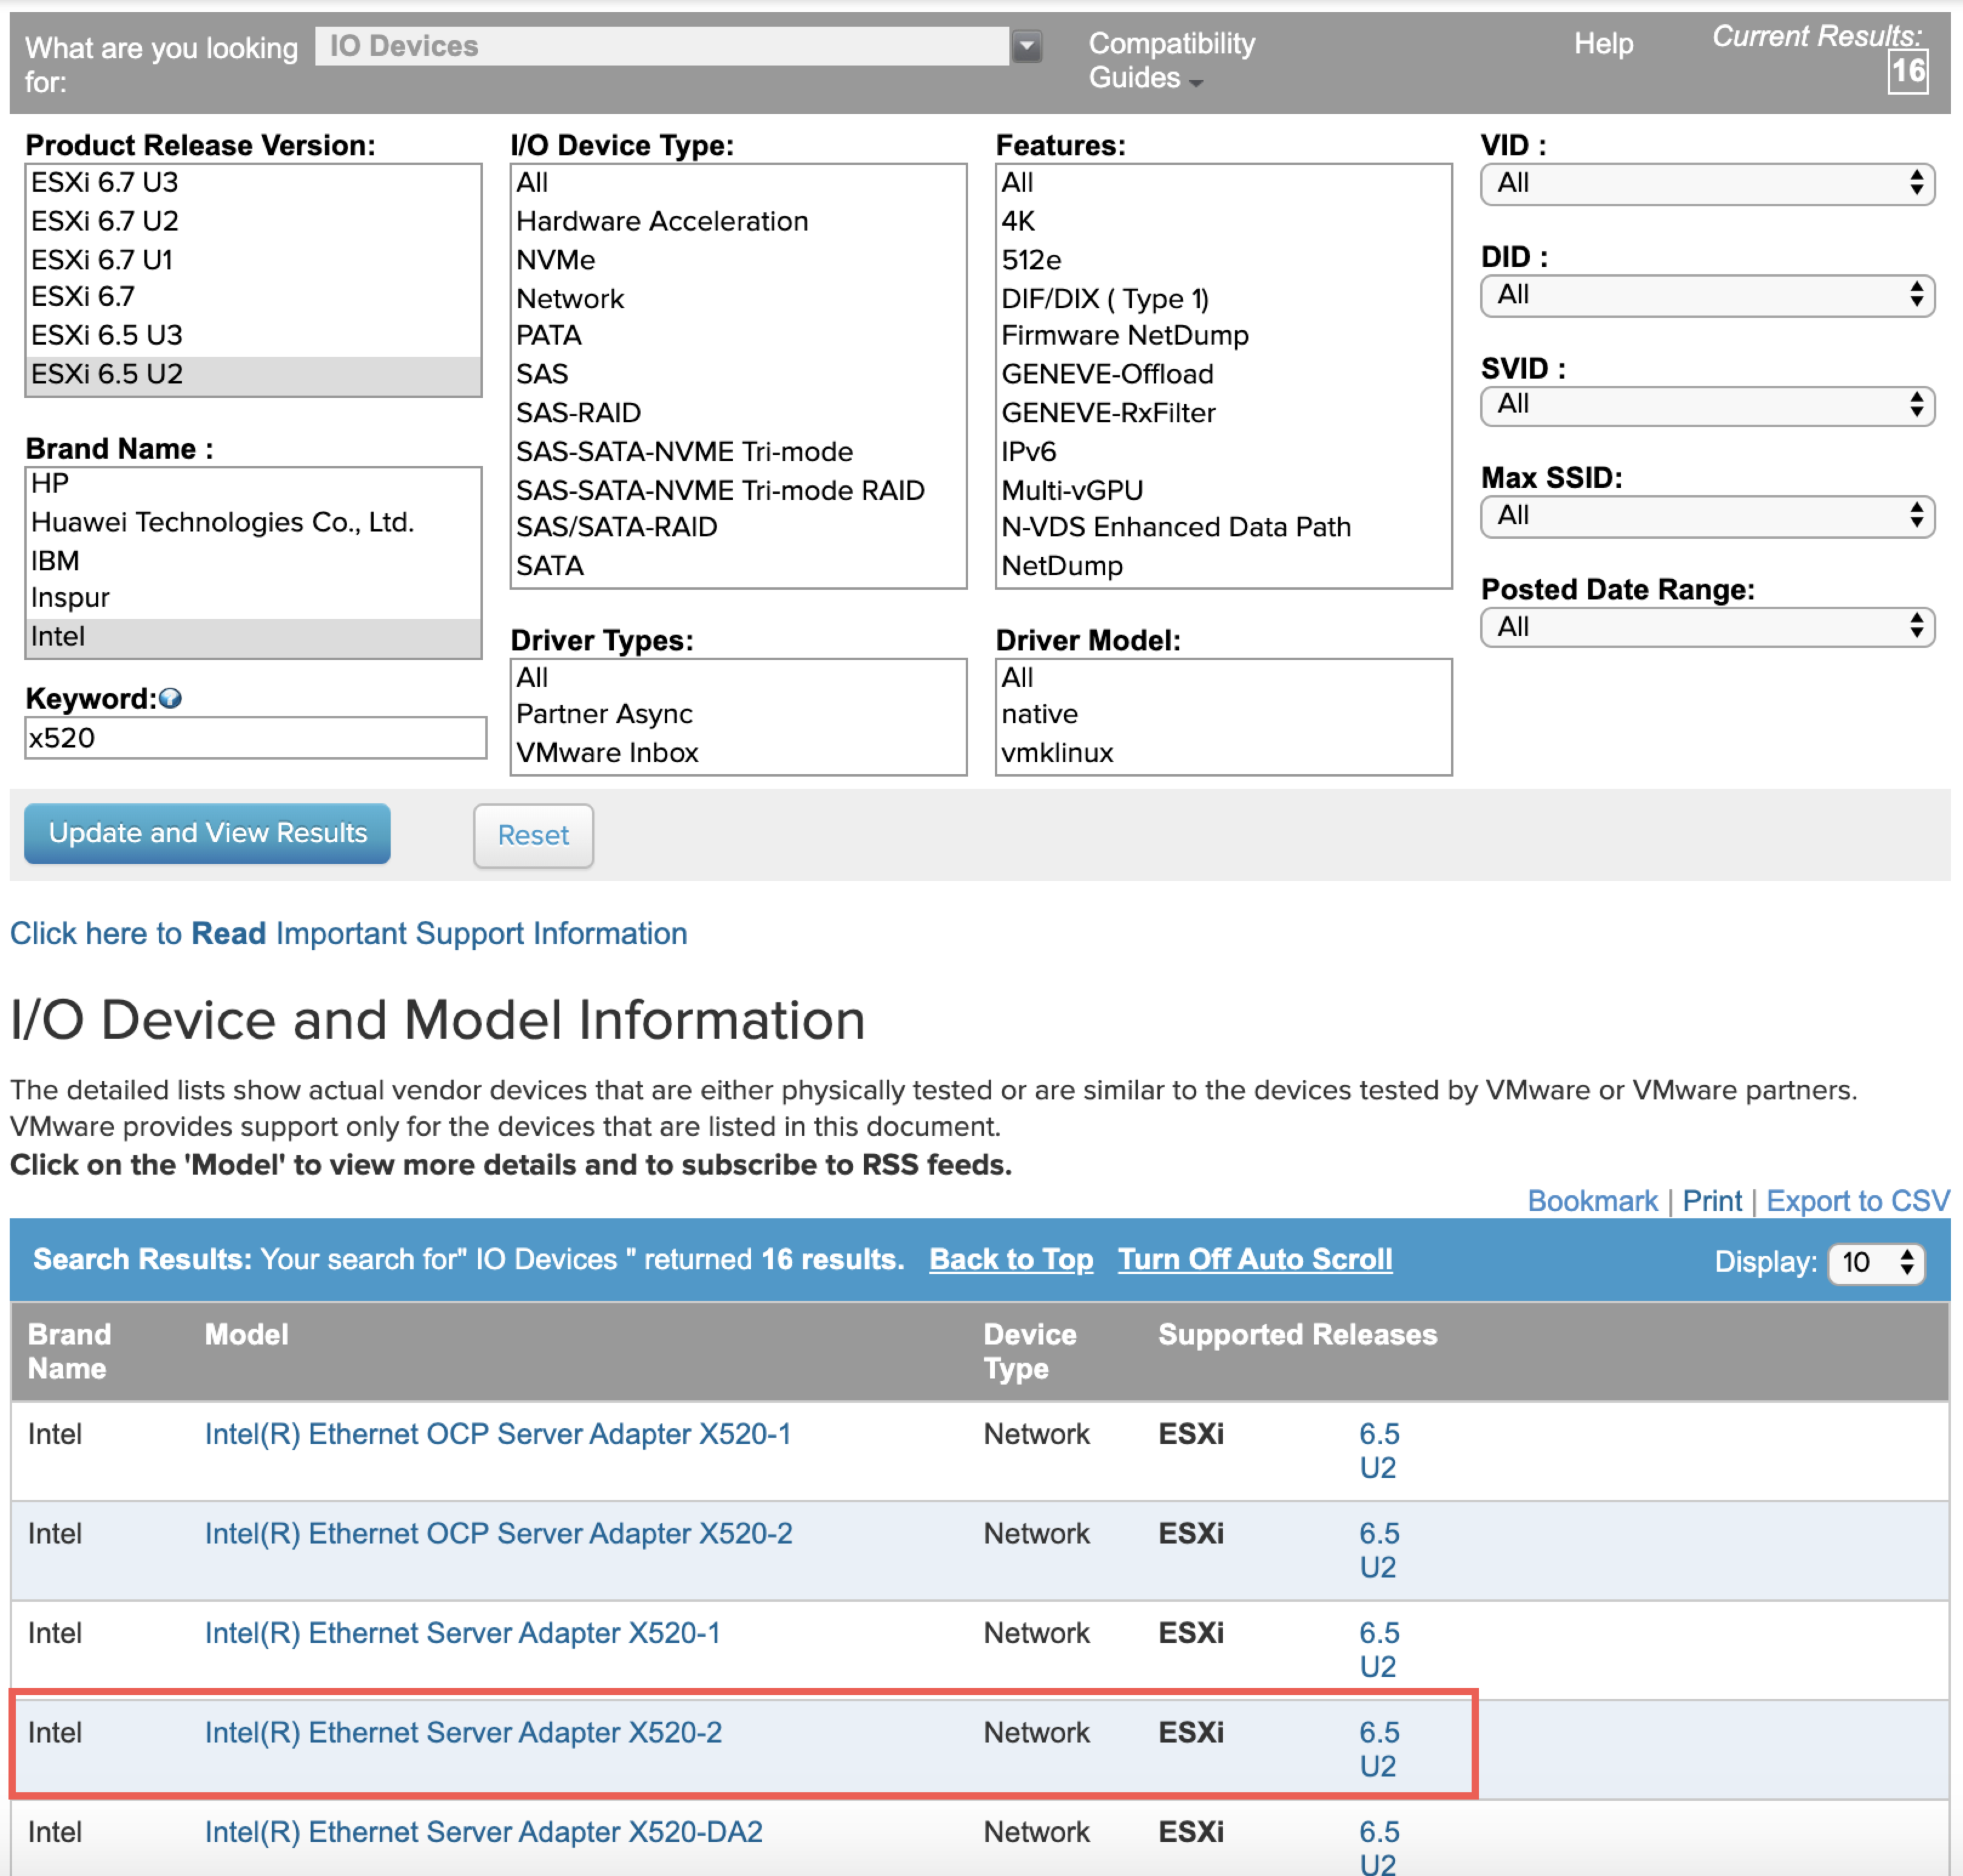Select N-VDS Enhanced Data Path feature
The height and width of the screenshot is (1876, 1963).
(1223, 527)
